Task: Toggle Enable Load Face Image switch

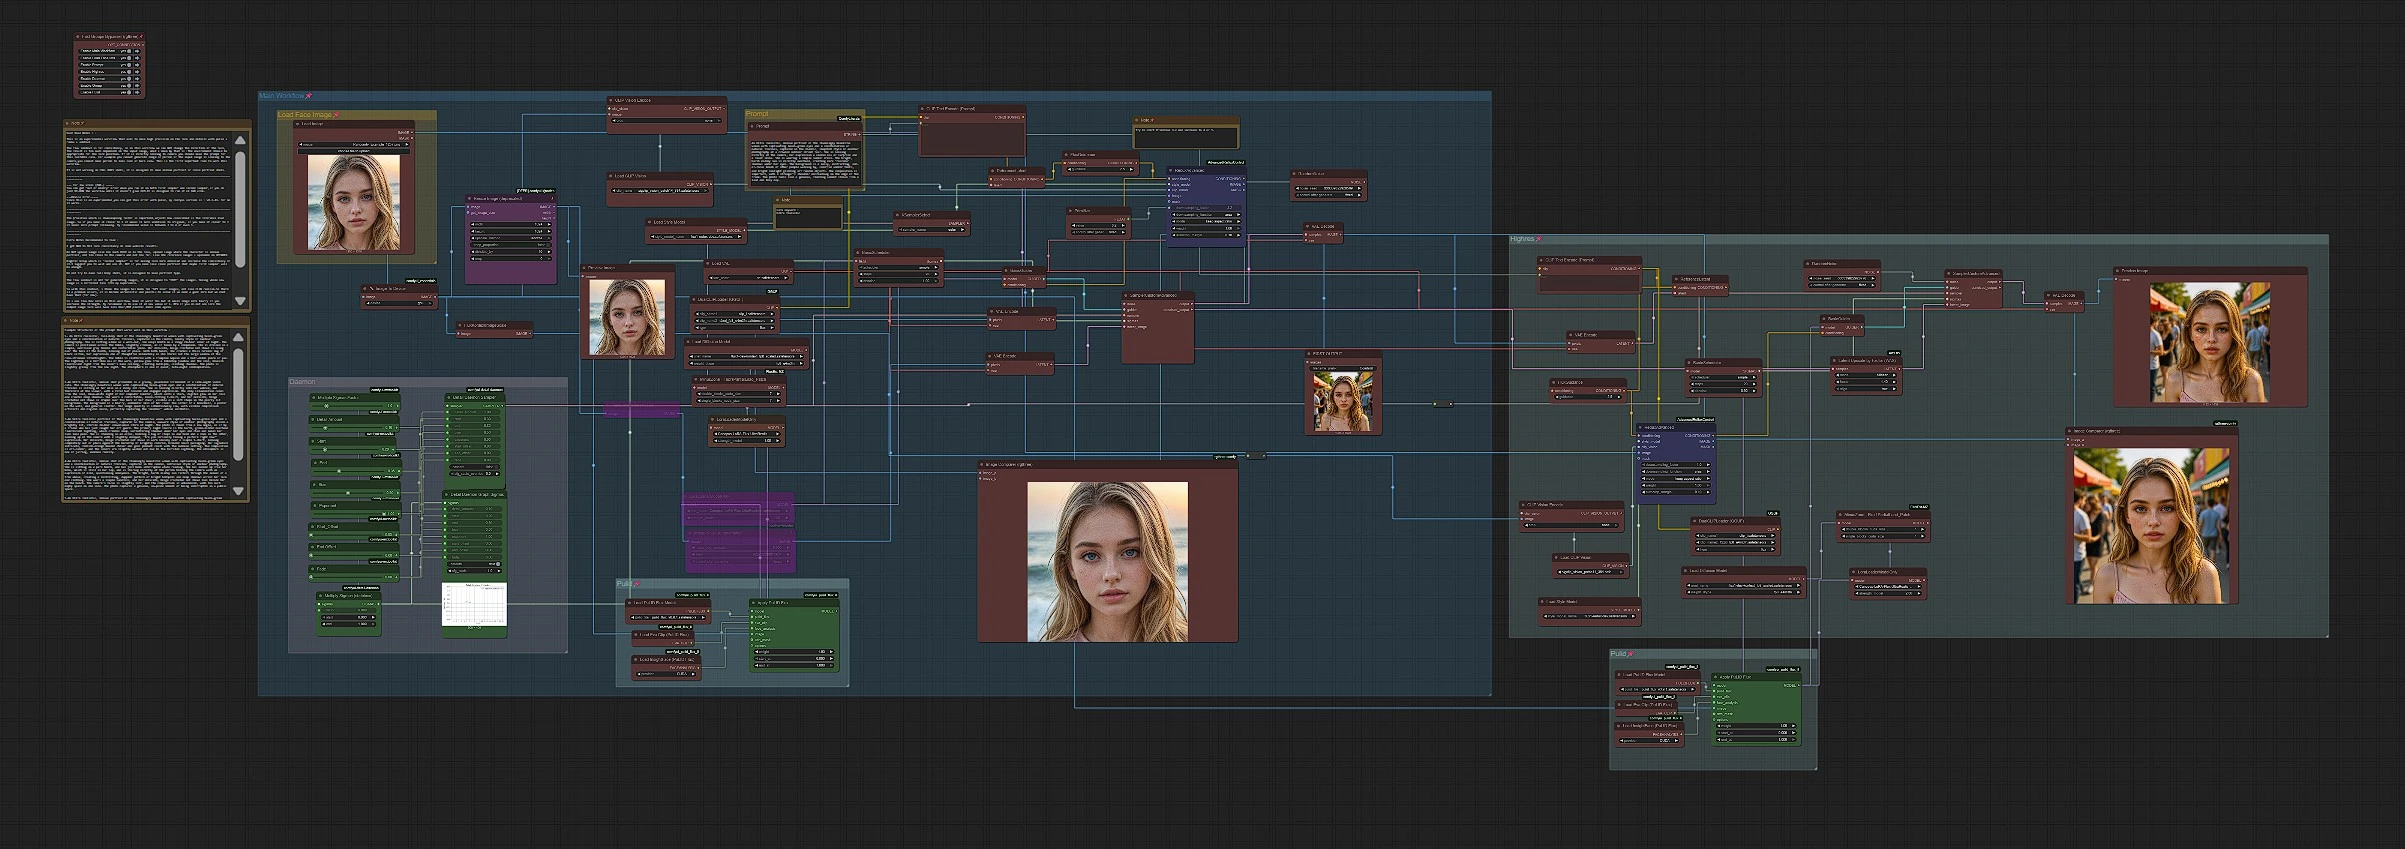Action: [x=129, y=58]
